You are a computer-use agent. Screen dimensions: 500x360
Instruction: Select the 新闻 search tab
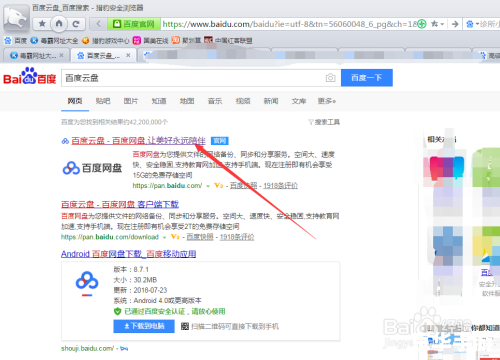click(271, 101)
